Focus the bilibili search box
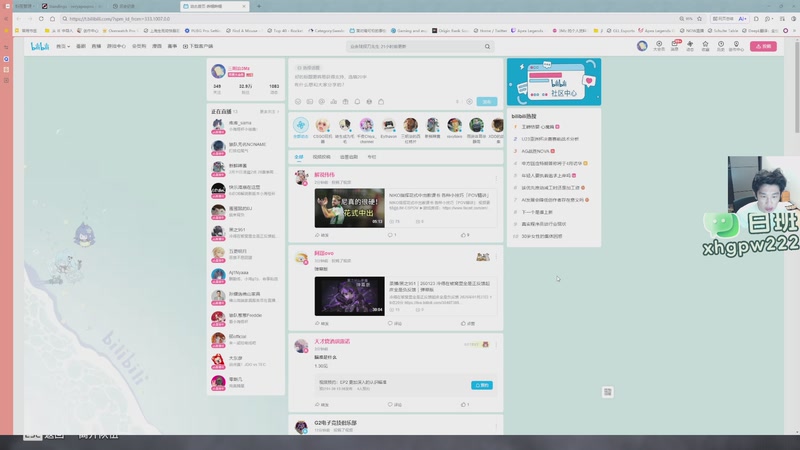The image size is (800, 450). [x=414, y=46]
